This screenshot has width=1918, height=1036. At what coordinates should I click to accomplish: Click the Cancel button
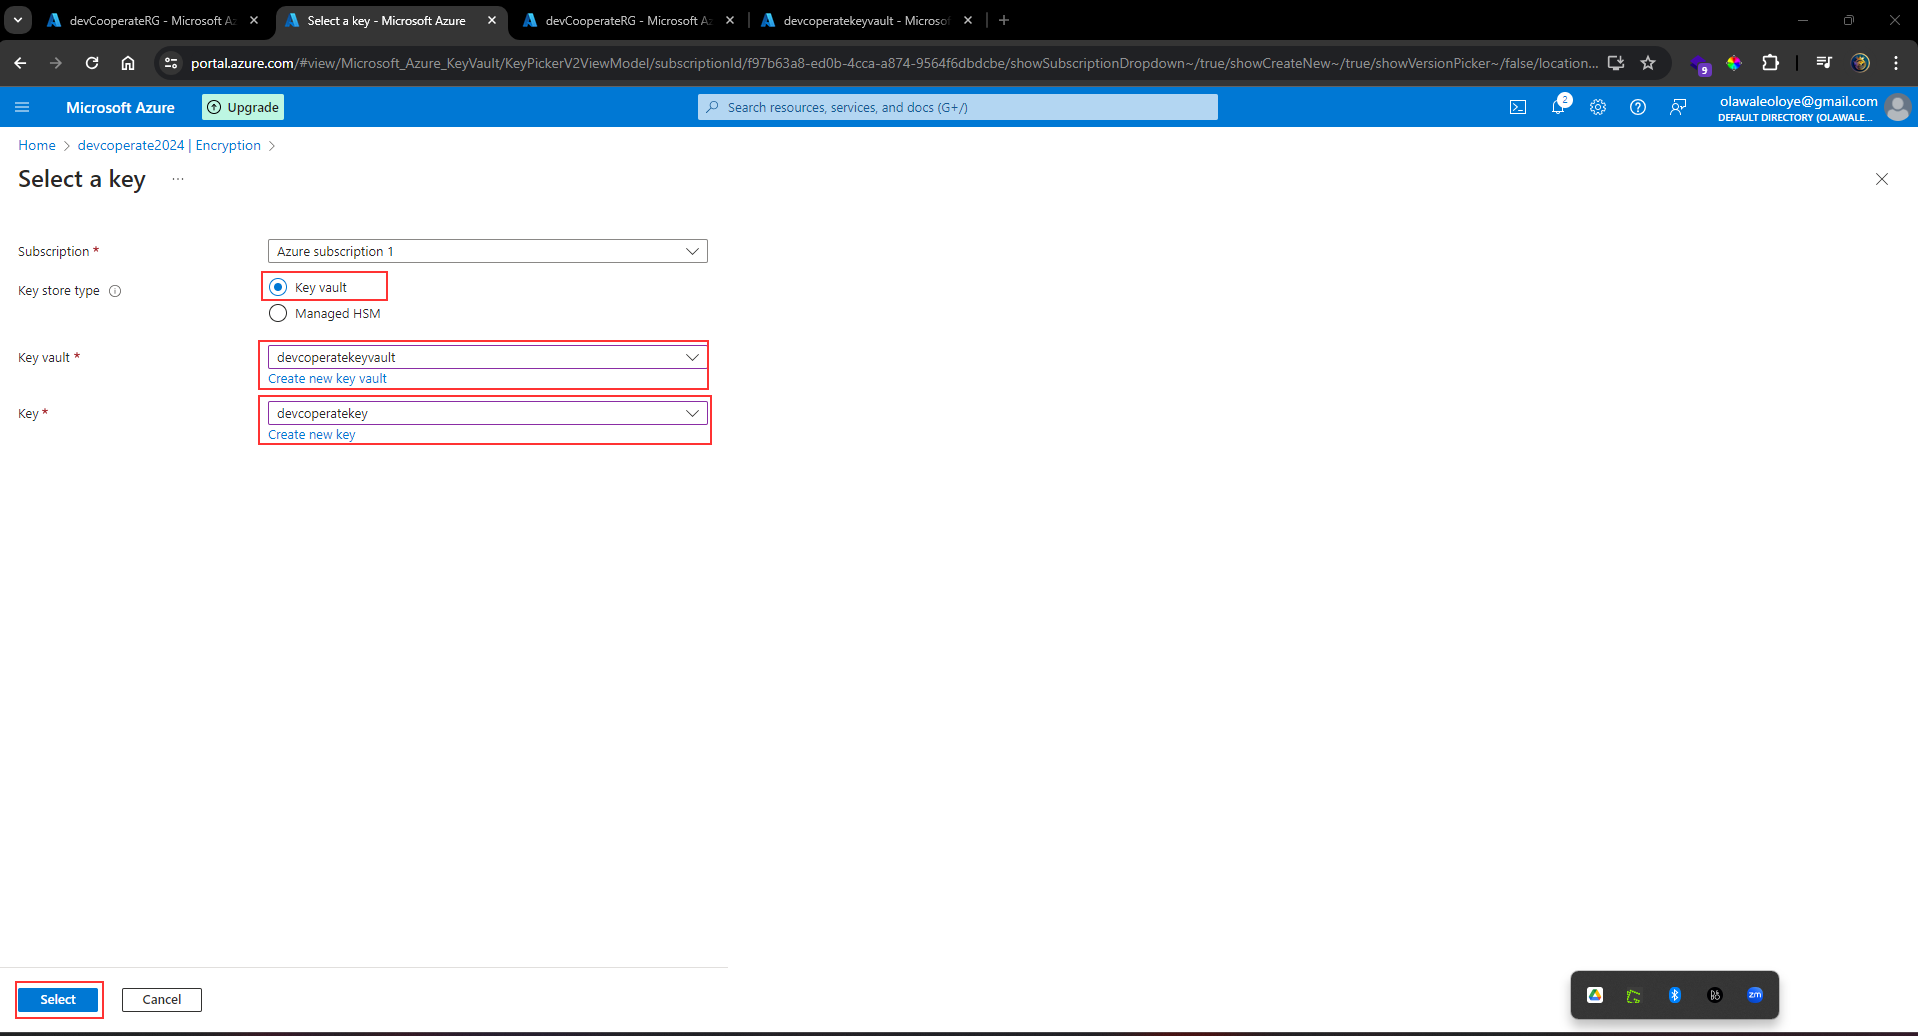tap(162, 1000)
